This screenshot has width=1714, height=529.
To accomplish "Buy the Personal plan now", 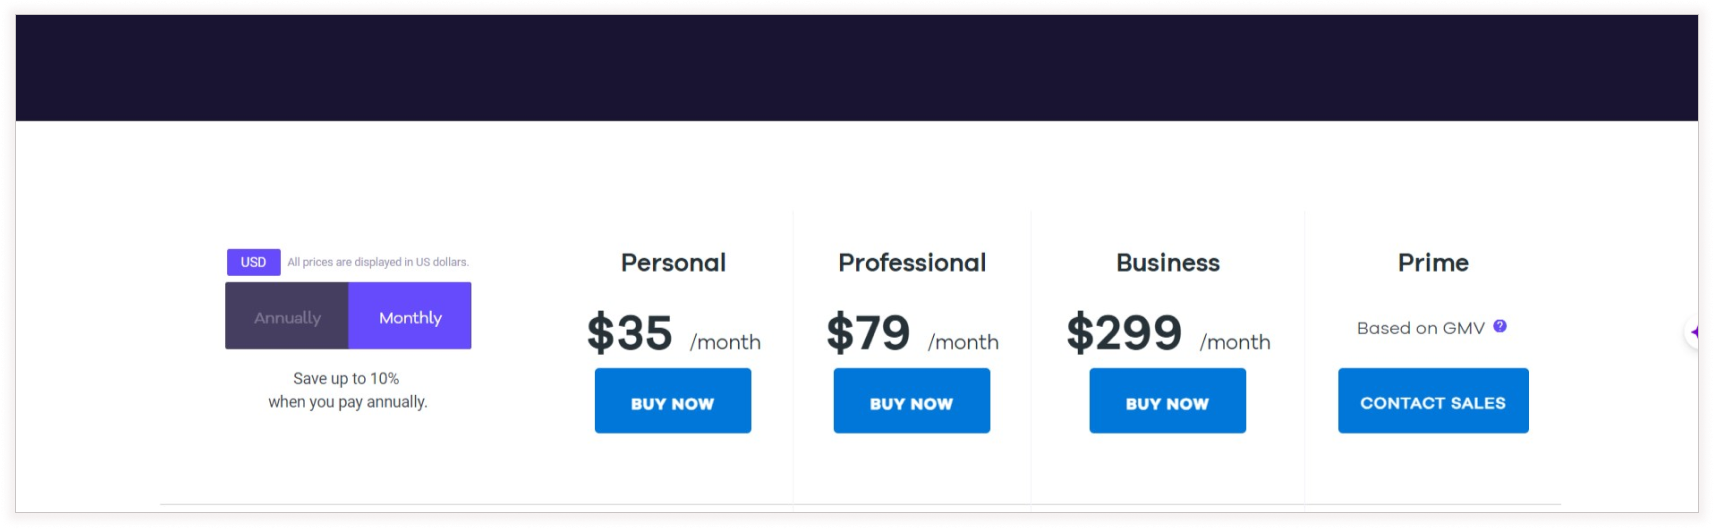I will (x=672, y=401).
